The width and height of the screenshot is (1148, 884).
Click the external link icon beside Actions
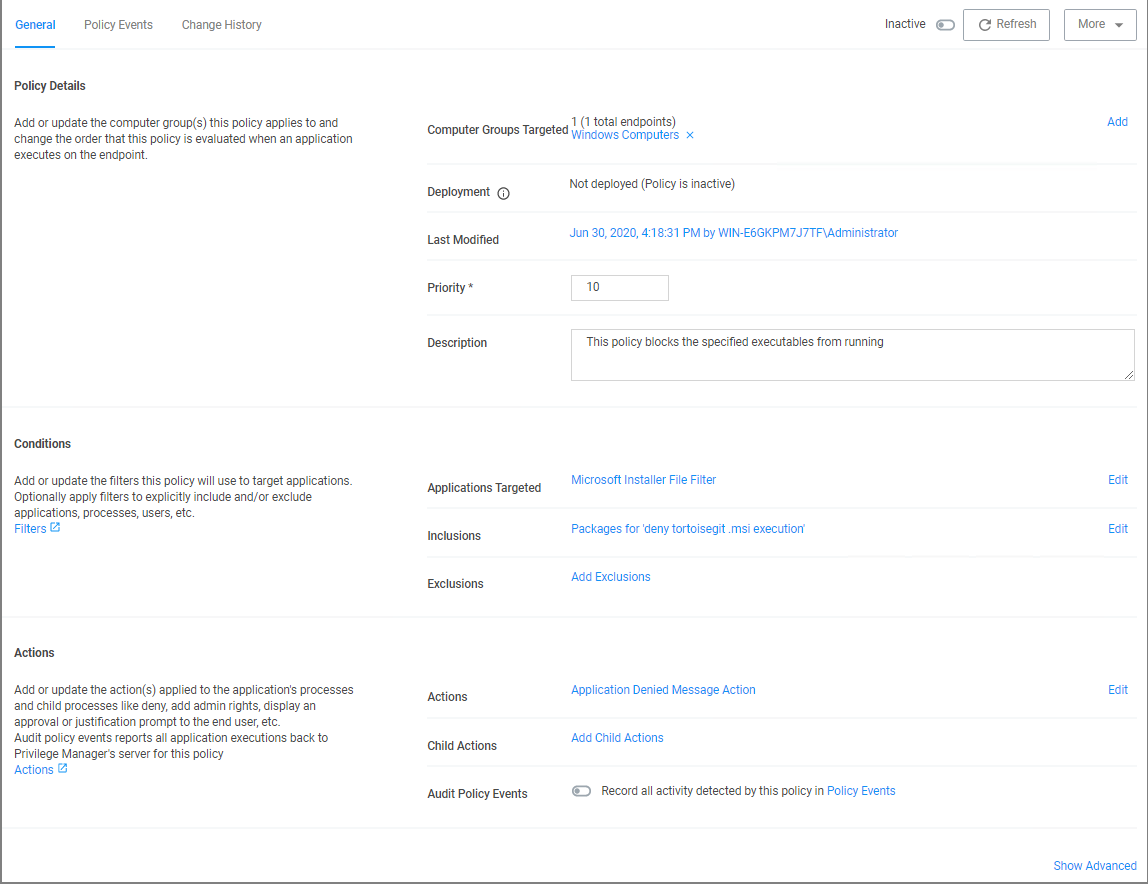[62, 769]
